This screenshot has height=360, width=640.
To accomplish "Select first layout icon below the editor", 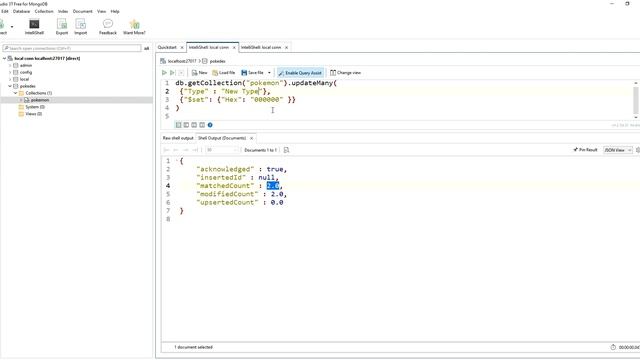I will tap(178, 125).
